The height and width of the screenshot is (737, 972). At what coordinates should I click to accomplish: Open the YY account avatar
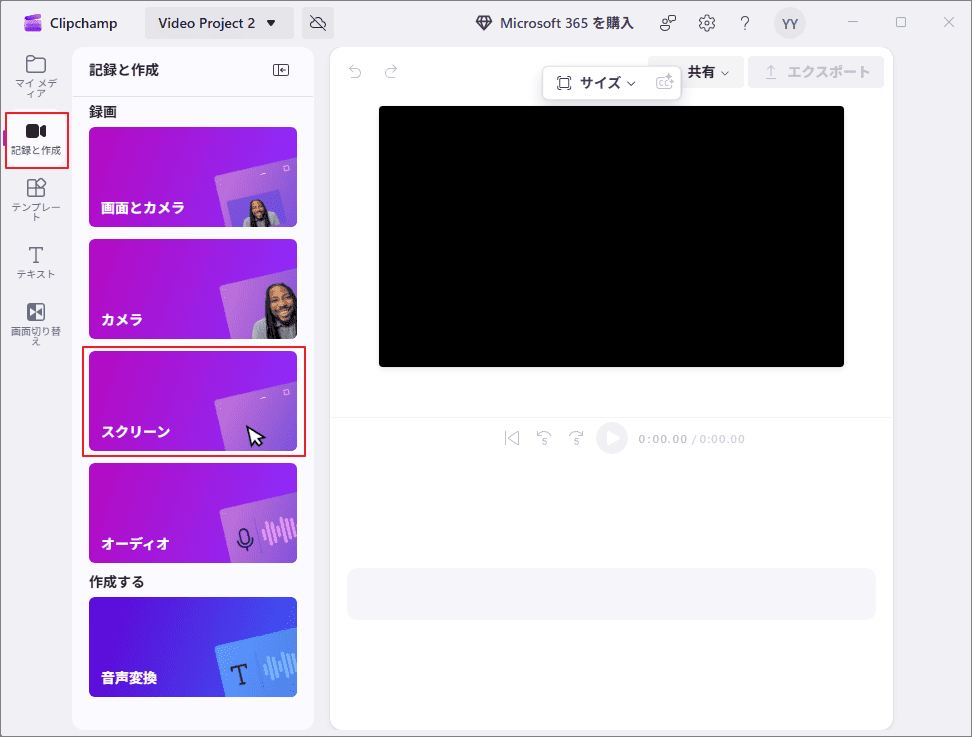(x=790, y=24)
